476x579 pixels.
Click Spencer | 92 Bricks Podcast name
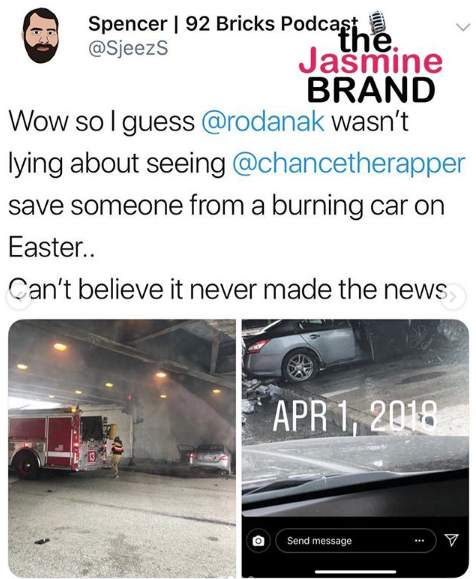pos(223,24)
